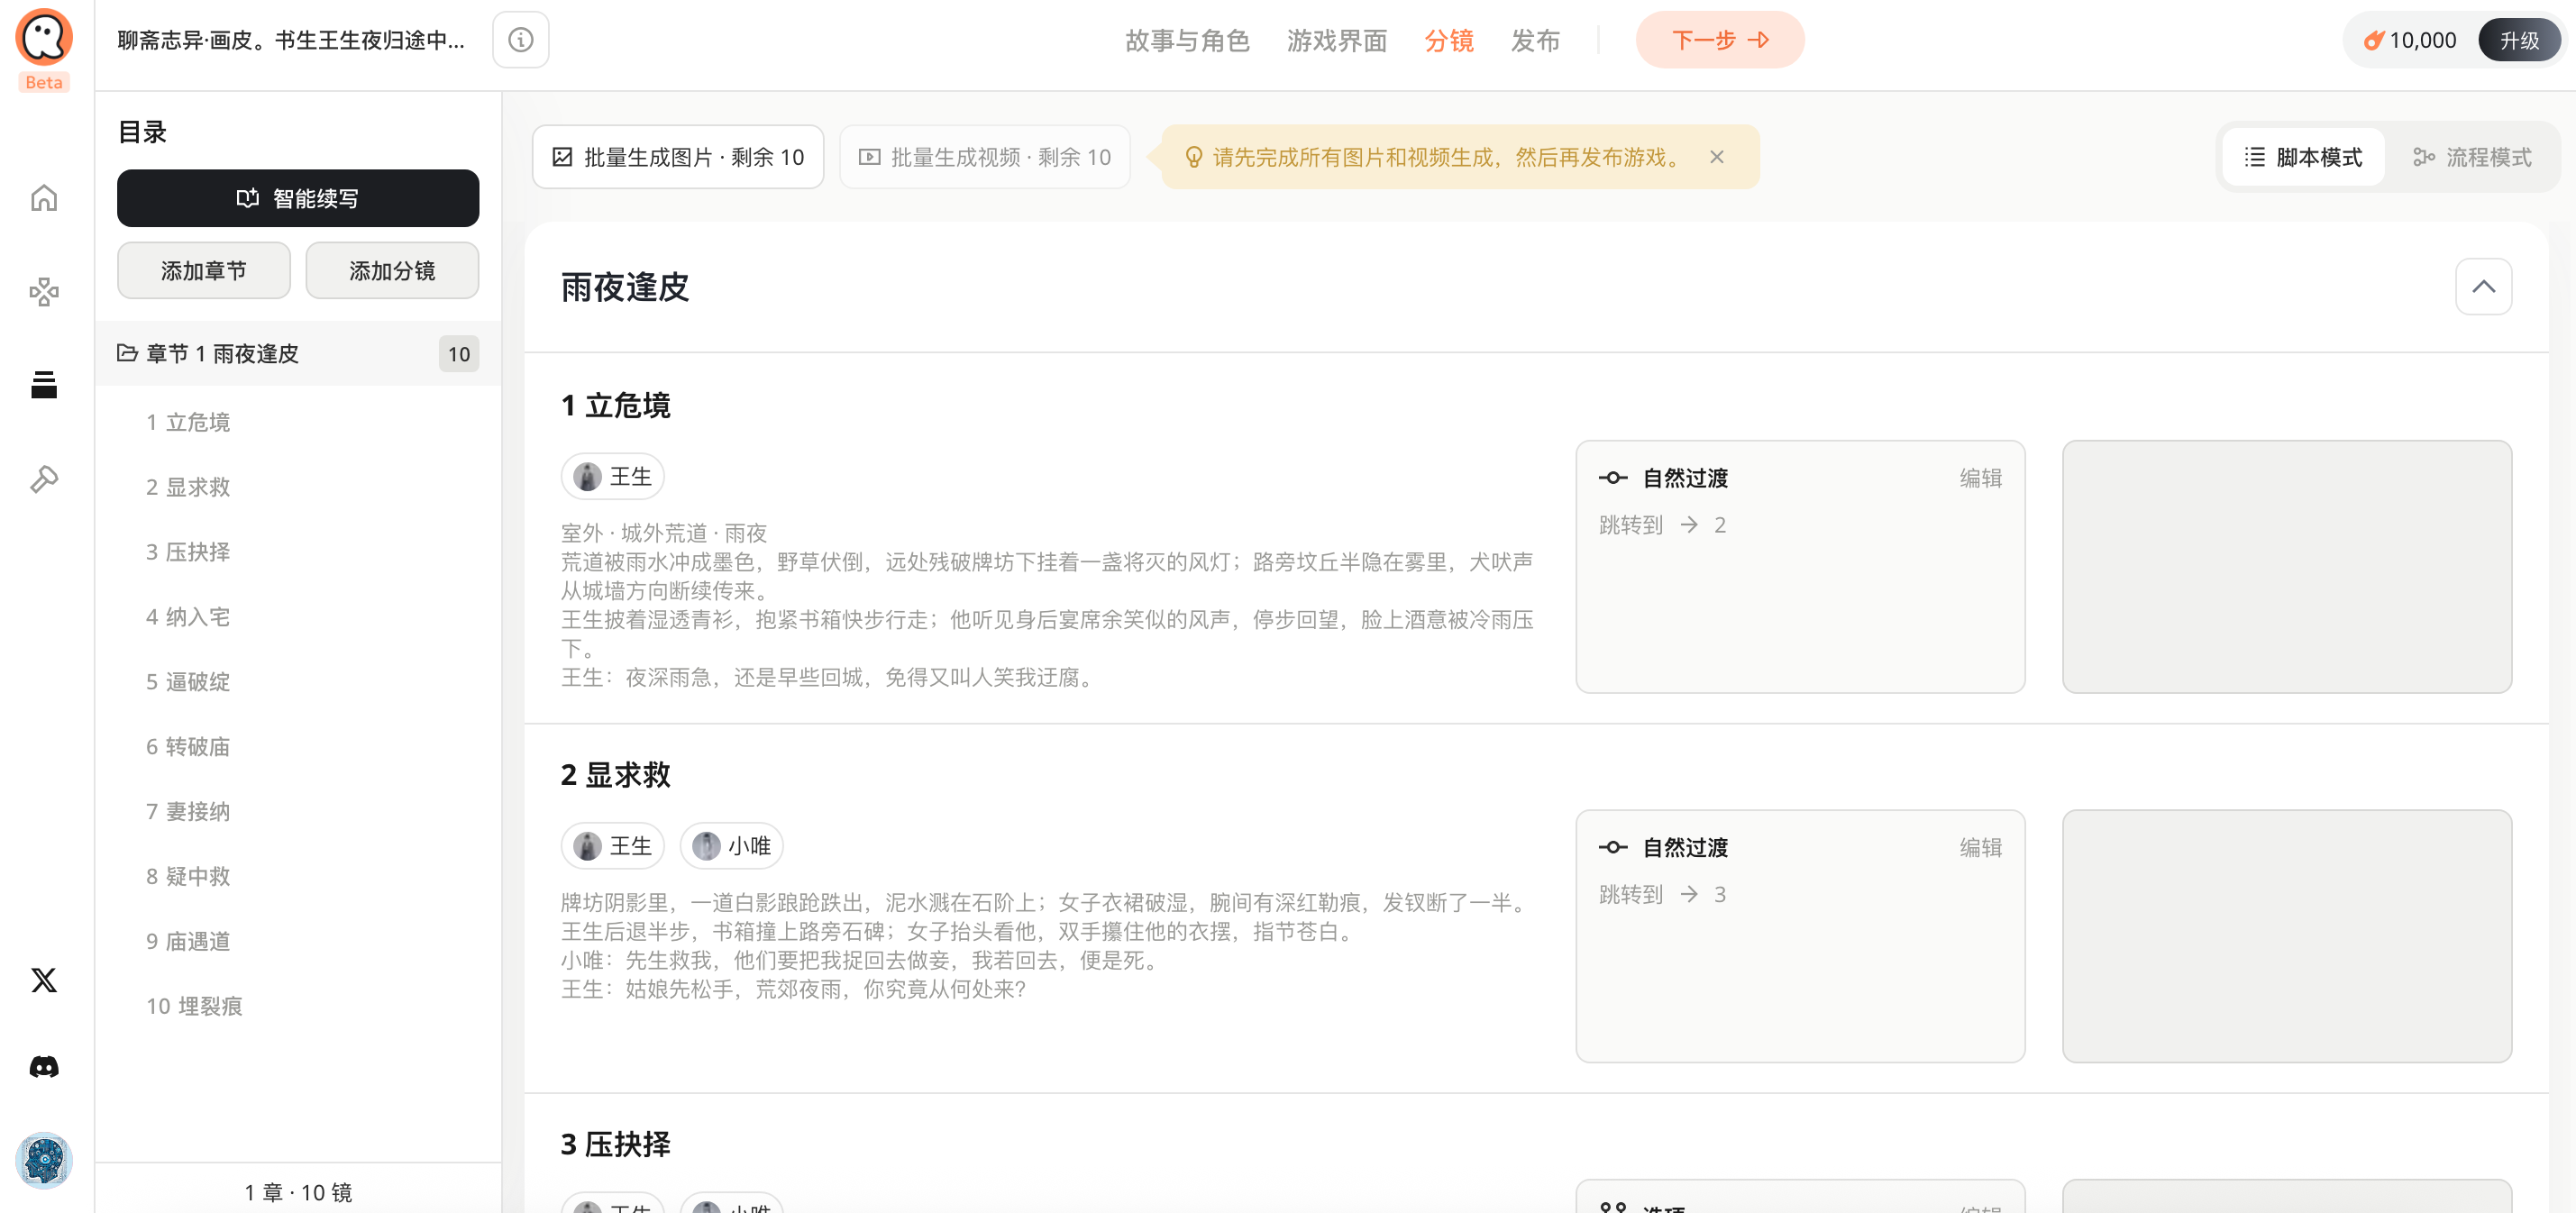Edit transition for scene 1 立危境

pyautogui.click(x=1980, y=478)
